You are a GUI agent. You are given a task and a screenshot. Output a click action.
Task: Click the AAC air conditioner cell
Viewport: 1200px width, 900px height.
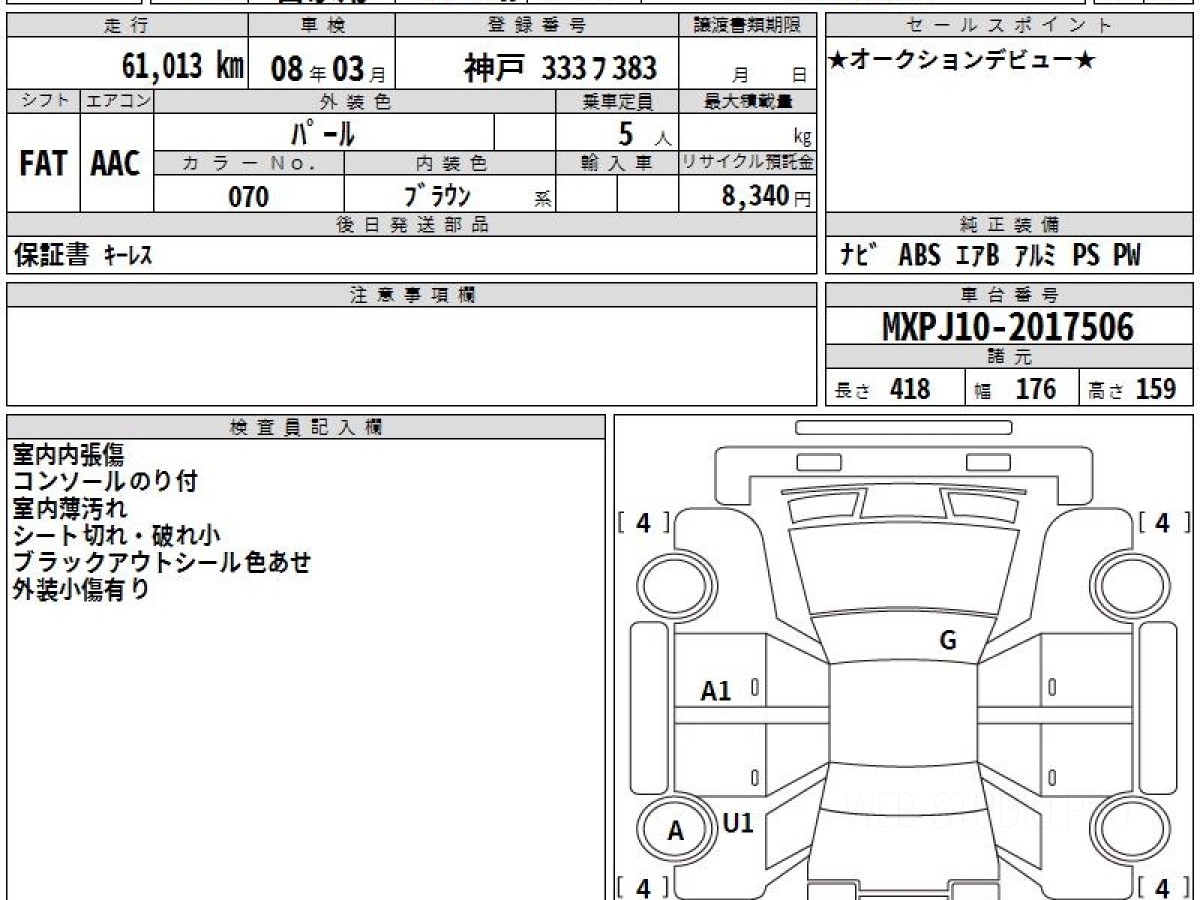pyautogui.click(x=116, y=164)
